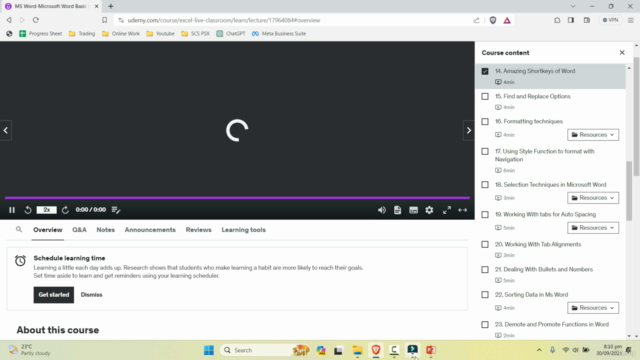
Task: Open the Announcements tab
Action: tap(150, 230)
